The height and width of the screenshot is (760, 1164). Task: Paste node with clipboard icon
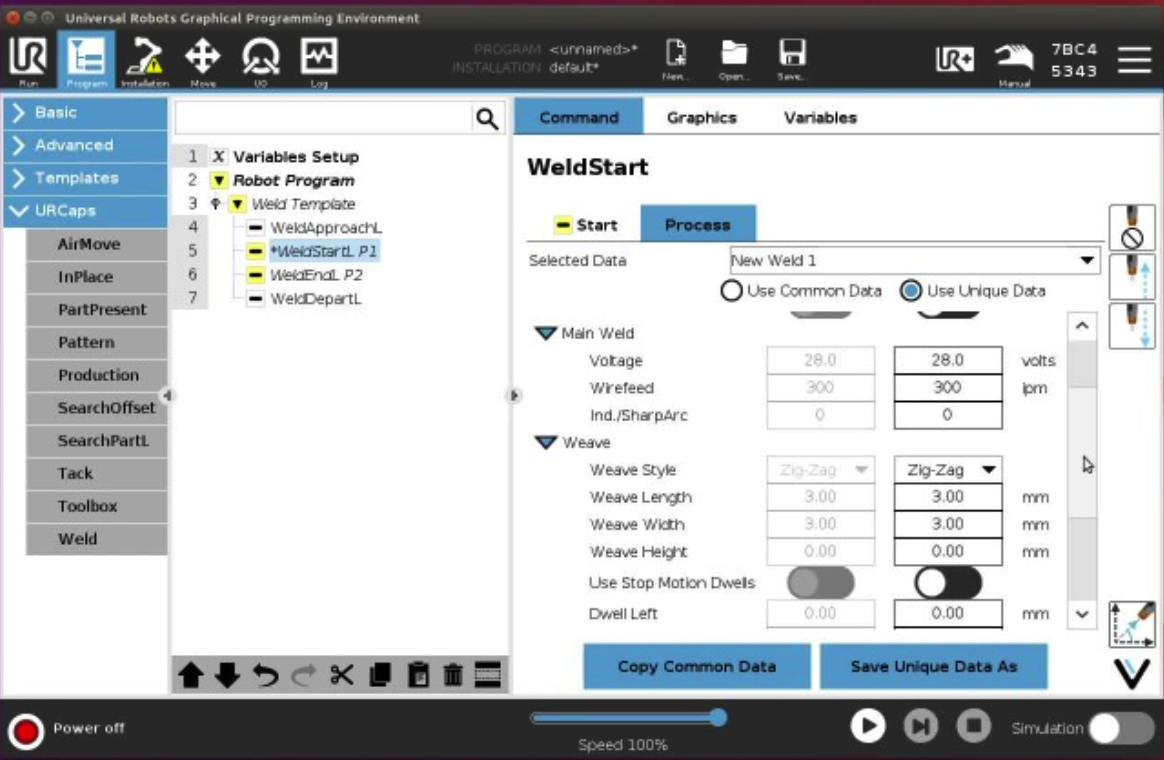tap(418, 675)
